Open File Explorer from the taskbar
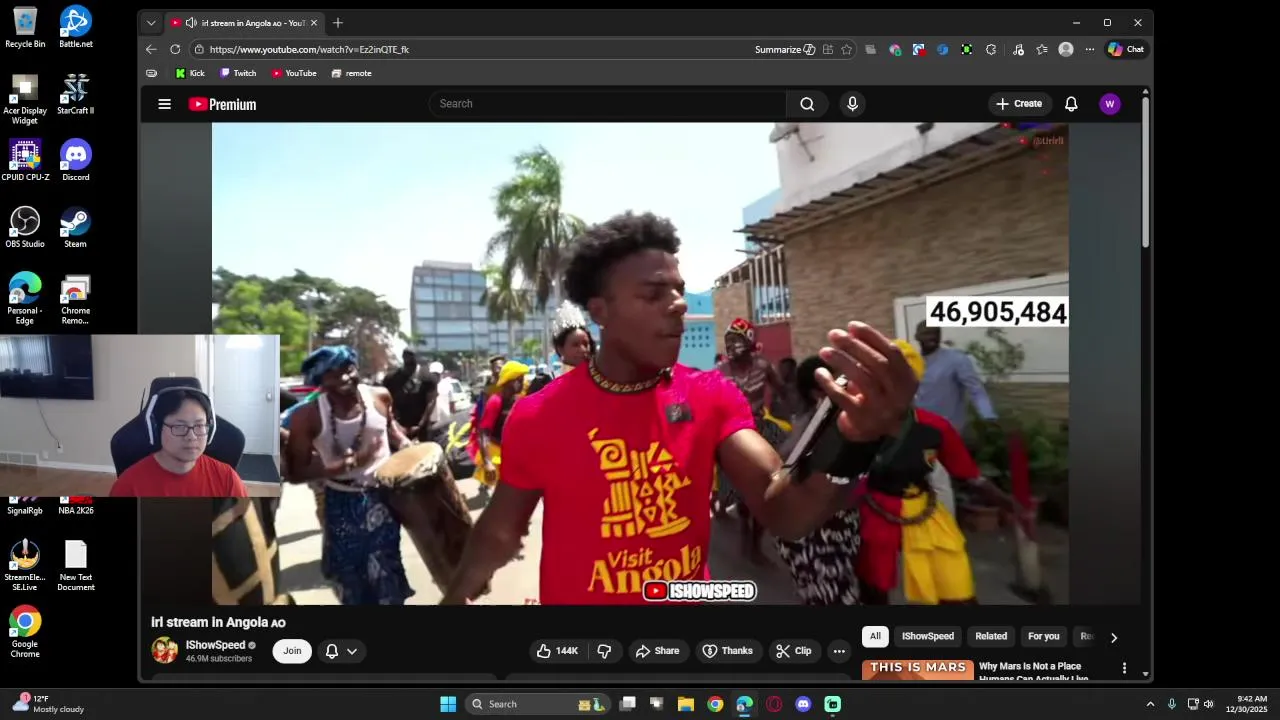The image size is (1280, 720). coord(686,704)
